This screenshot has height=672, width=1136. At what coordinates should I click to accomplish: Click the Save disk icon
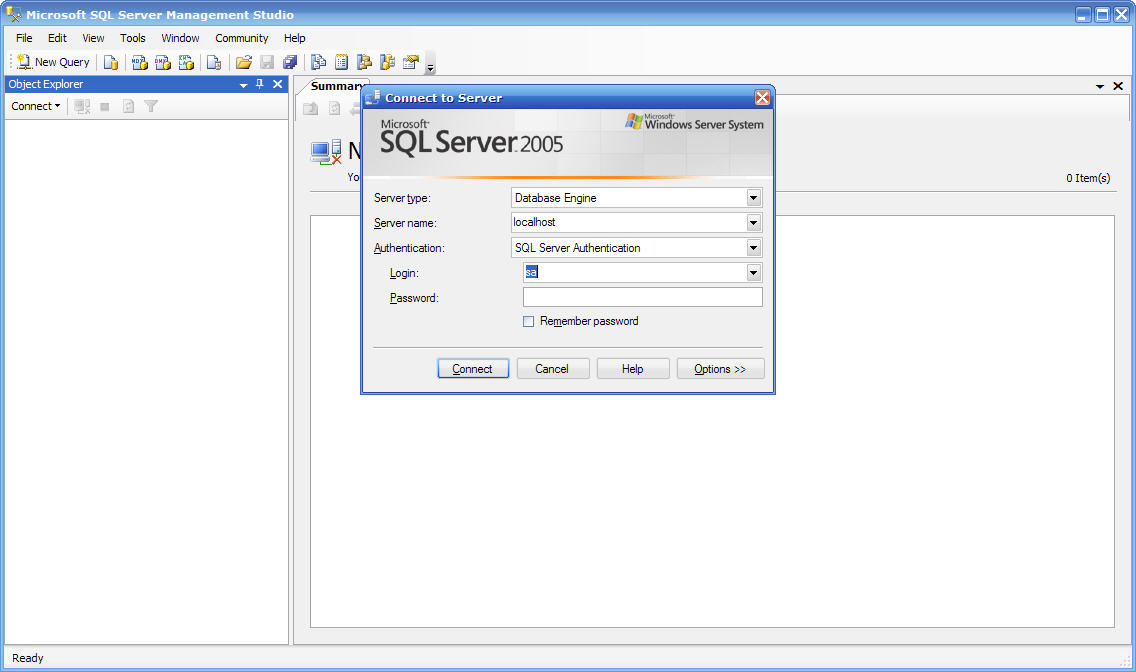267,62
